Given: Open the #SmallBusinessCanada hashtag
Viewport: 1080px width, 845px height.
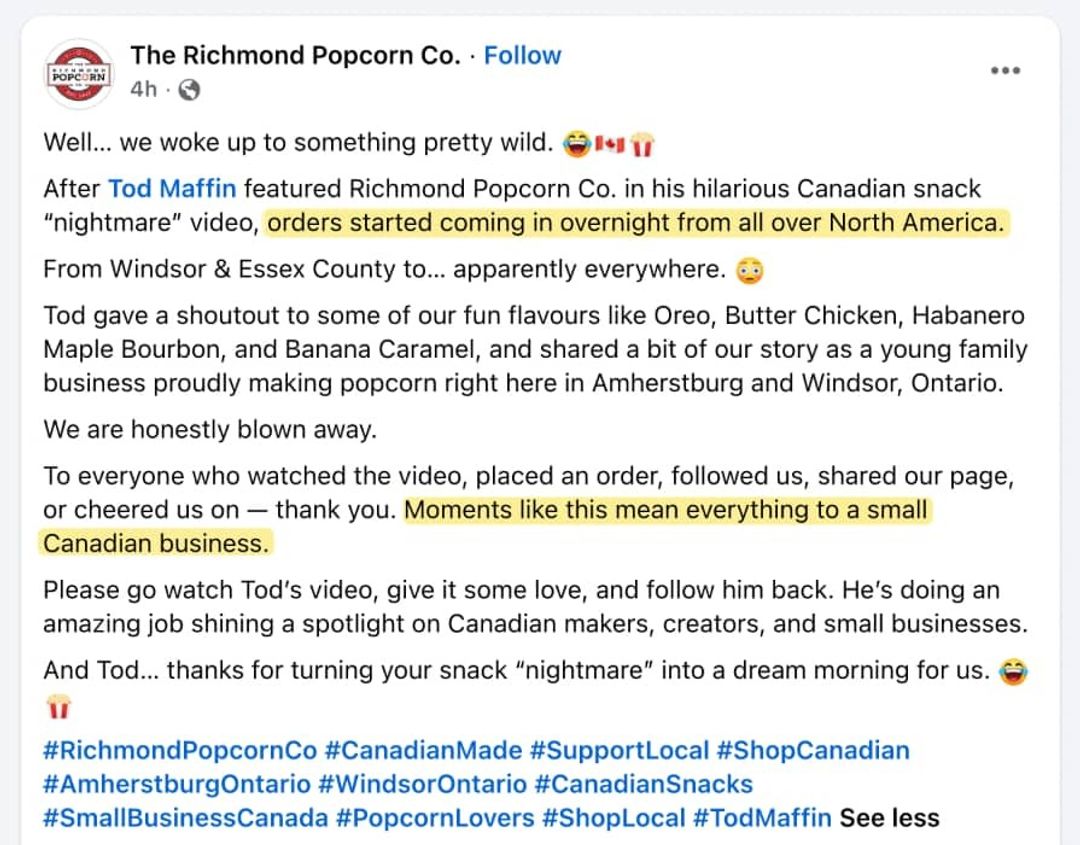Looking at the screenshot, I should click(185, 817).
